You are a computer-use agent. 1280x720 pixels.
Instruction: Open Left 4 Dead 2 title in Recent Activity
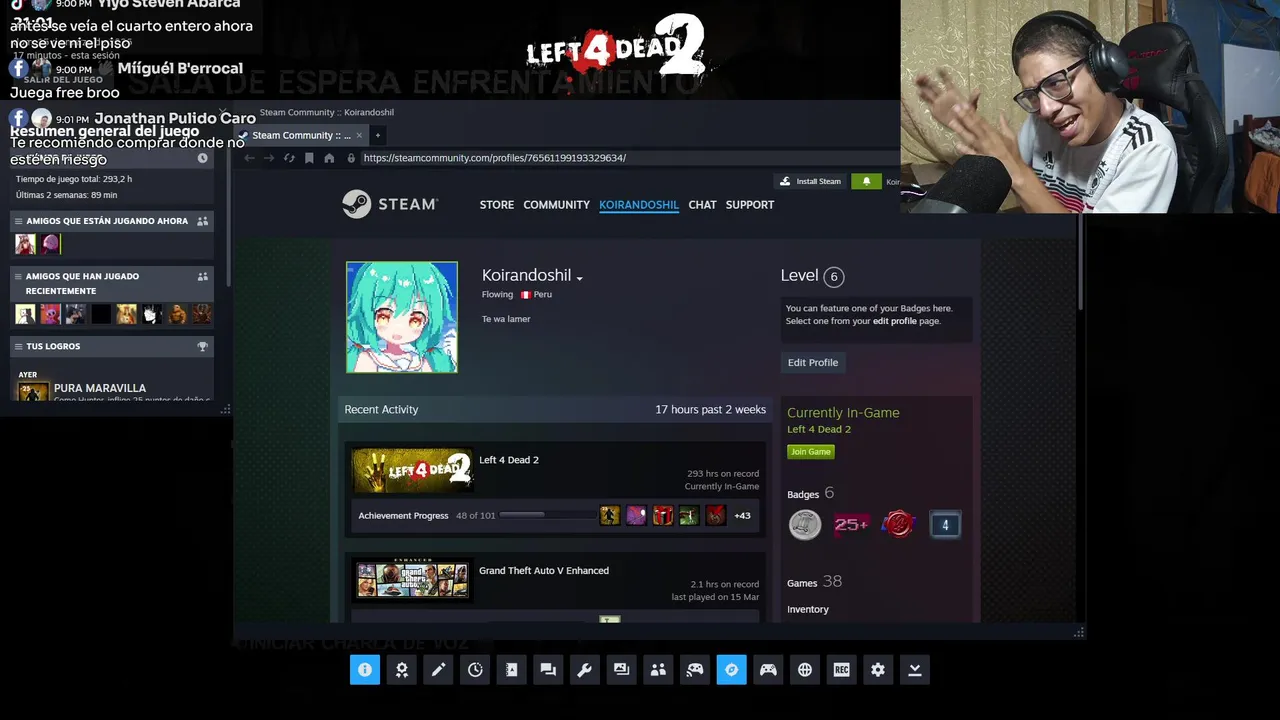coord(509,460)
